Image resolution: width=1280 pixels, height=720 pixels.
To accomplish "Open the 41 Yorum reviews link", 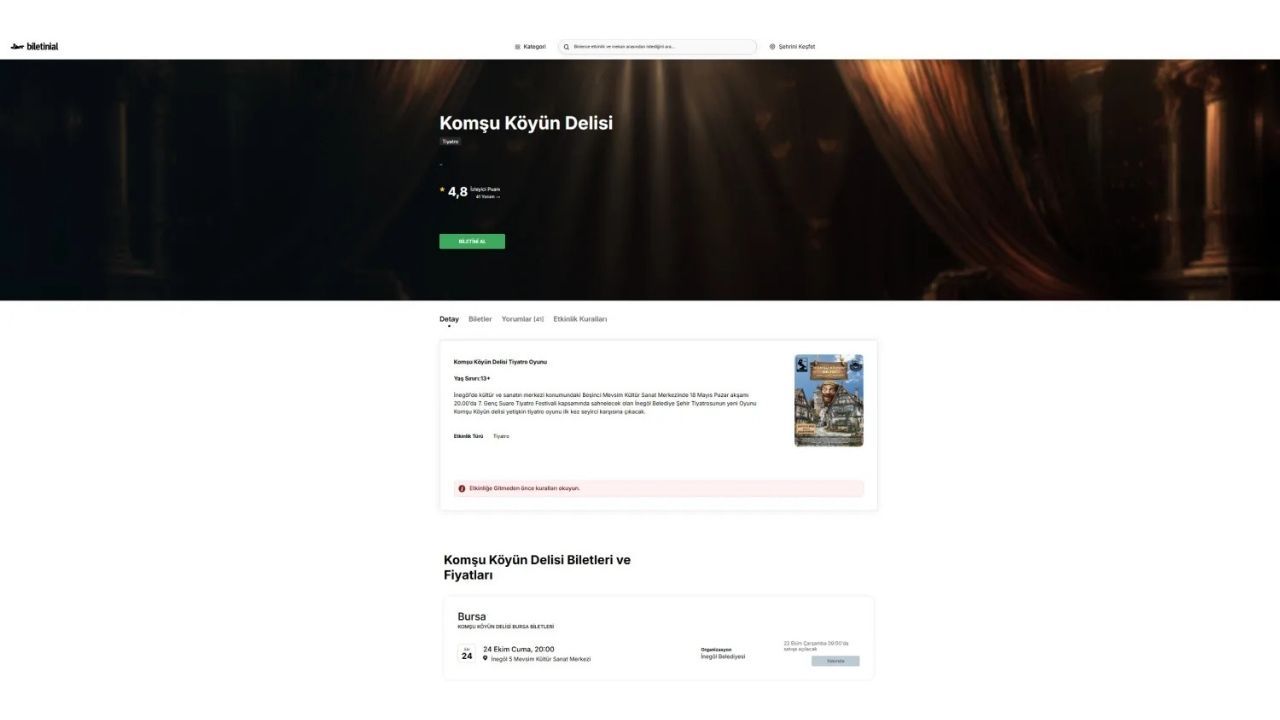I will pos(487,197).
